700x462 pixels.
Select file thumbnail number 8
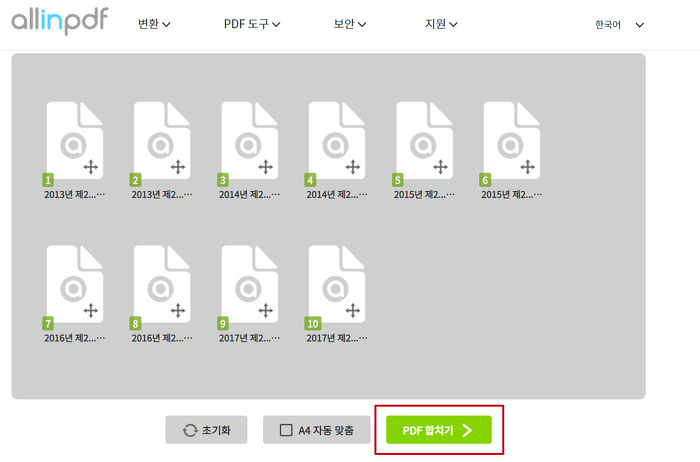click(x=162, y=284)
